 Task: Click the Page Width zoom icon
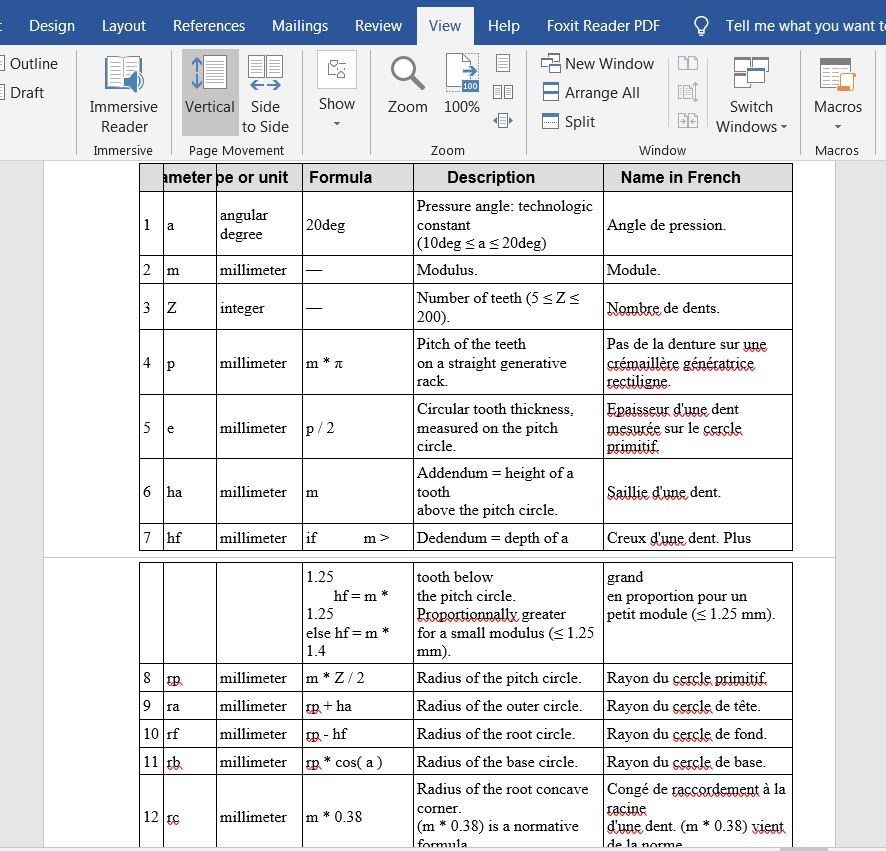coord(503,121)
